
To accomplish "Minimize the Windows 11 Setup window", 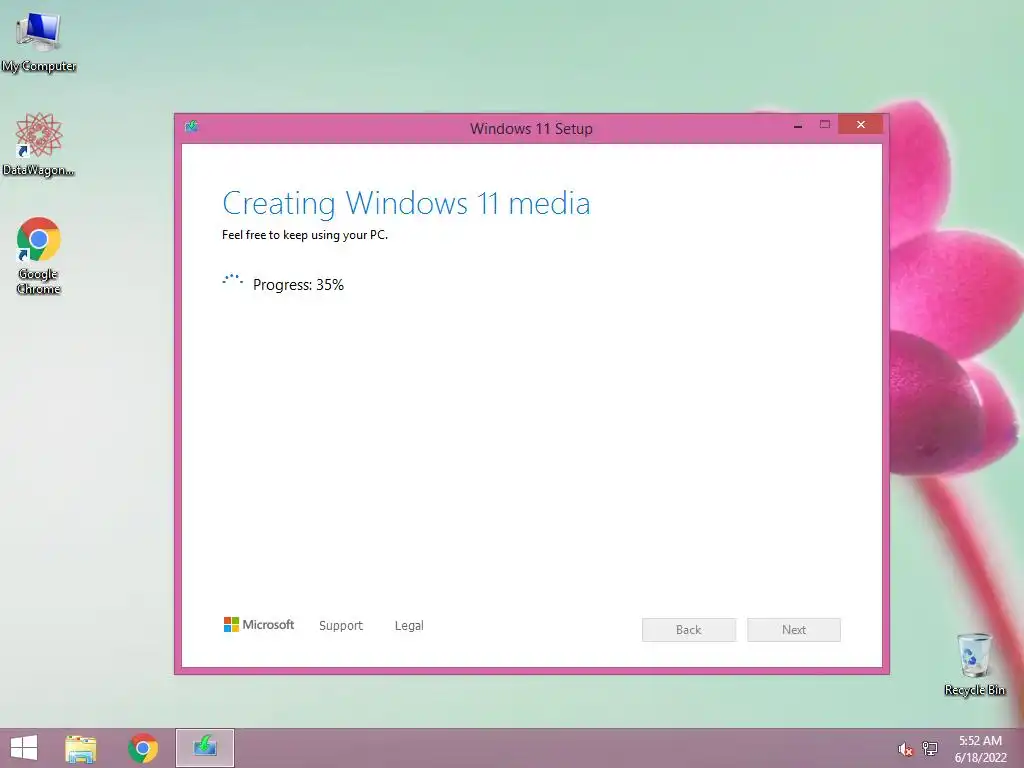I will point(797,125).
